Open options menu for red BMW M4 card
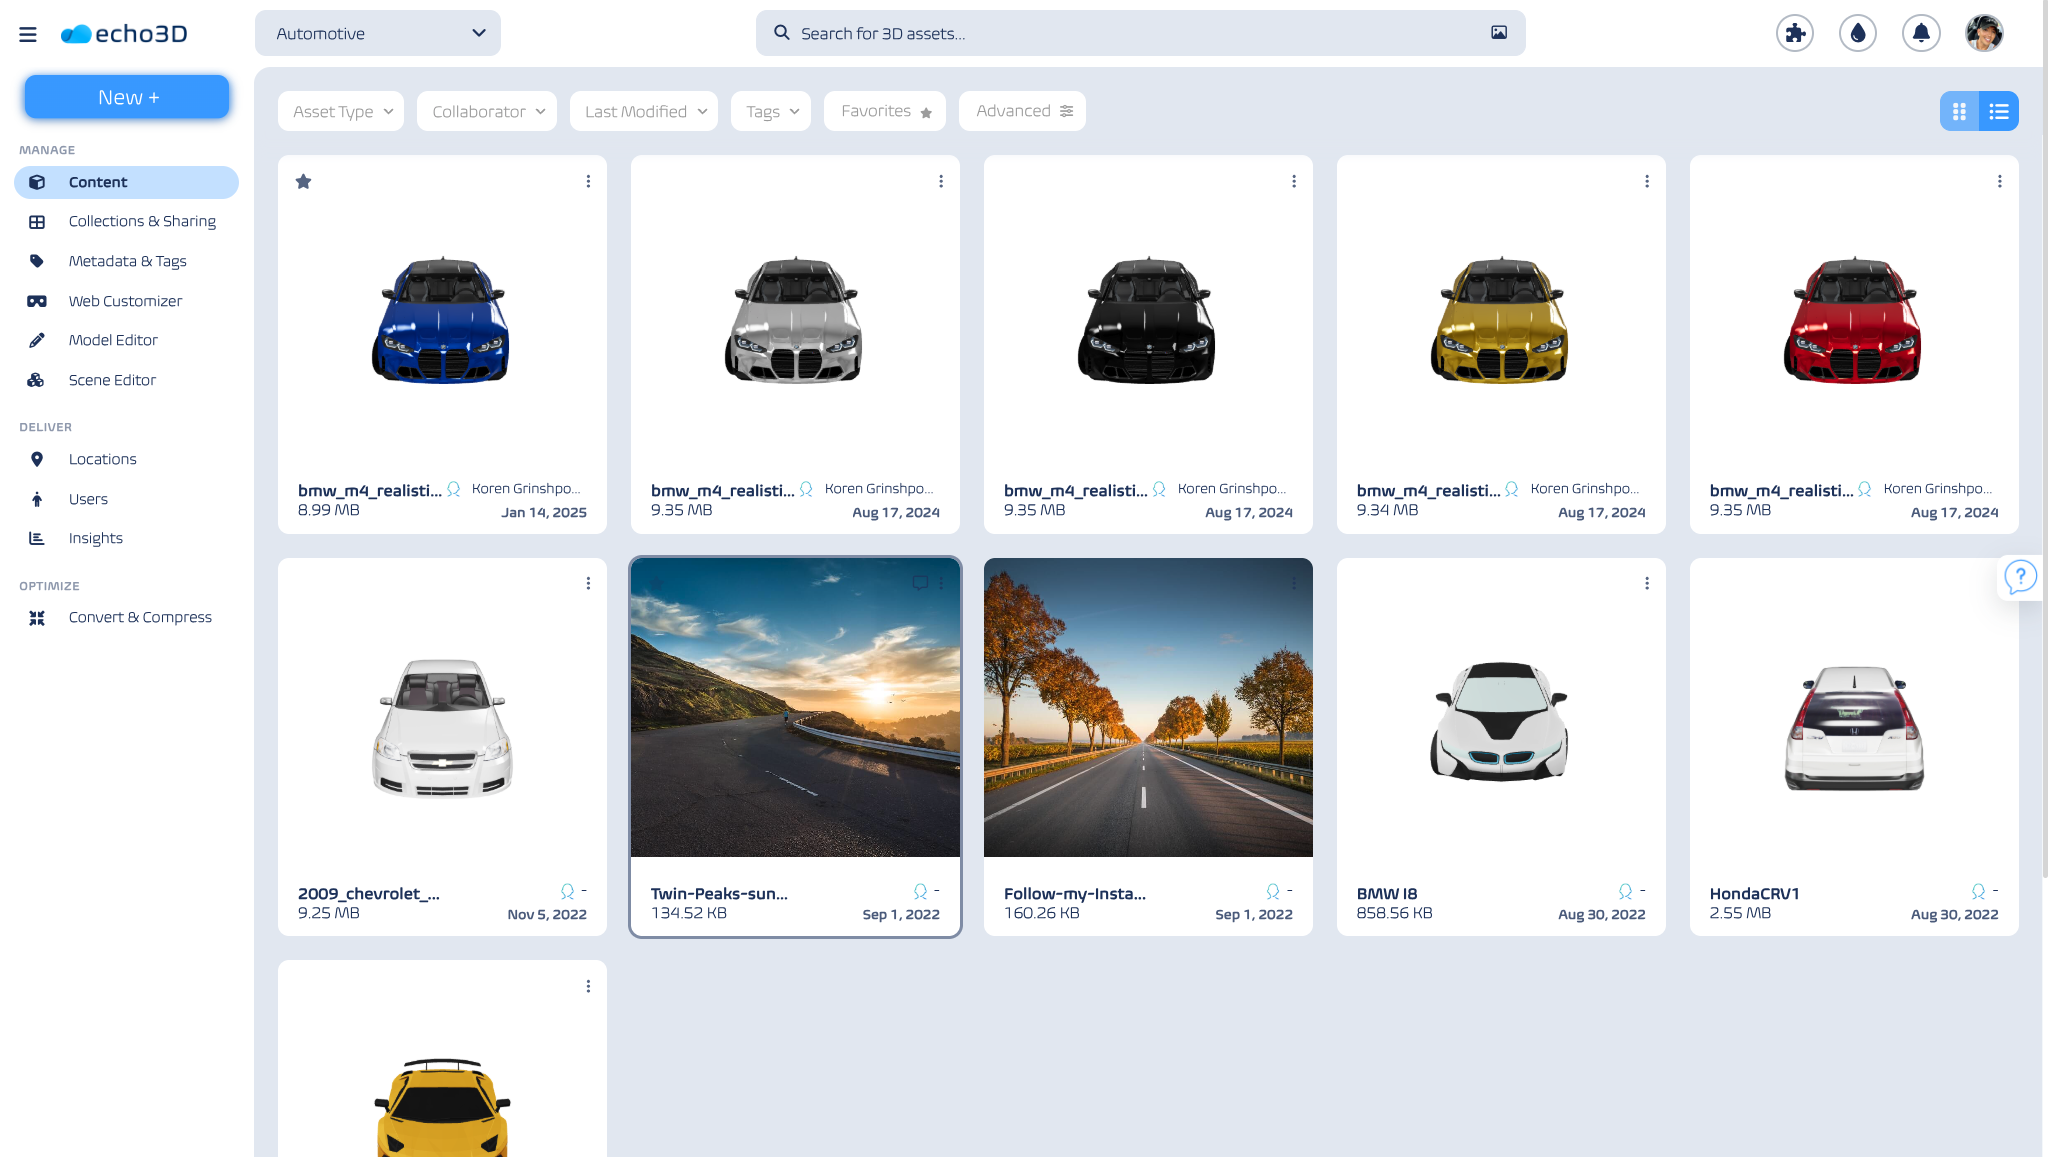 pos(2000,181)
